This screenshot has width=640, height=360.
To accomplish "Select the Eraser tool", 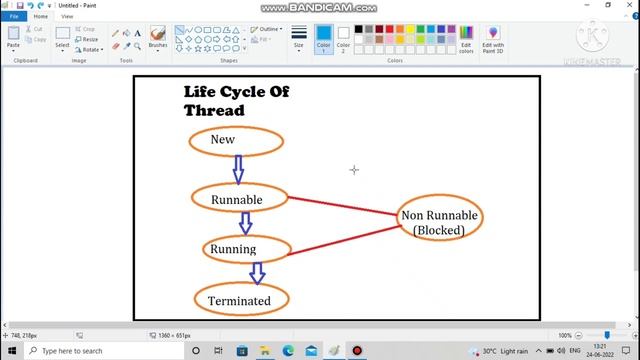I will pos(116,46).
